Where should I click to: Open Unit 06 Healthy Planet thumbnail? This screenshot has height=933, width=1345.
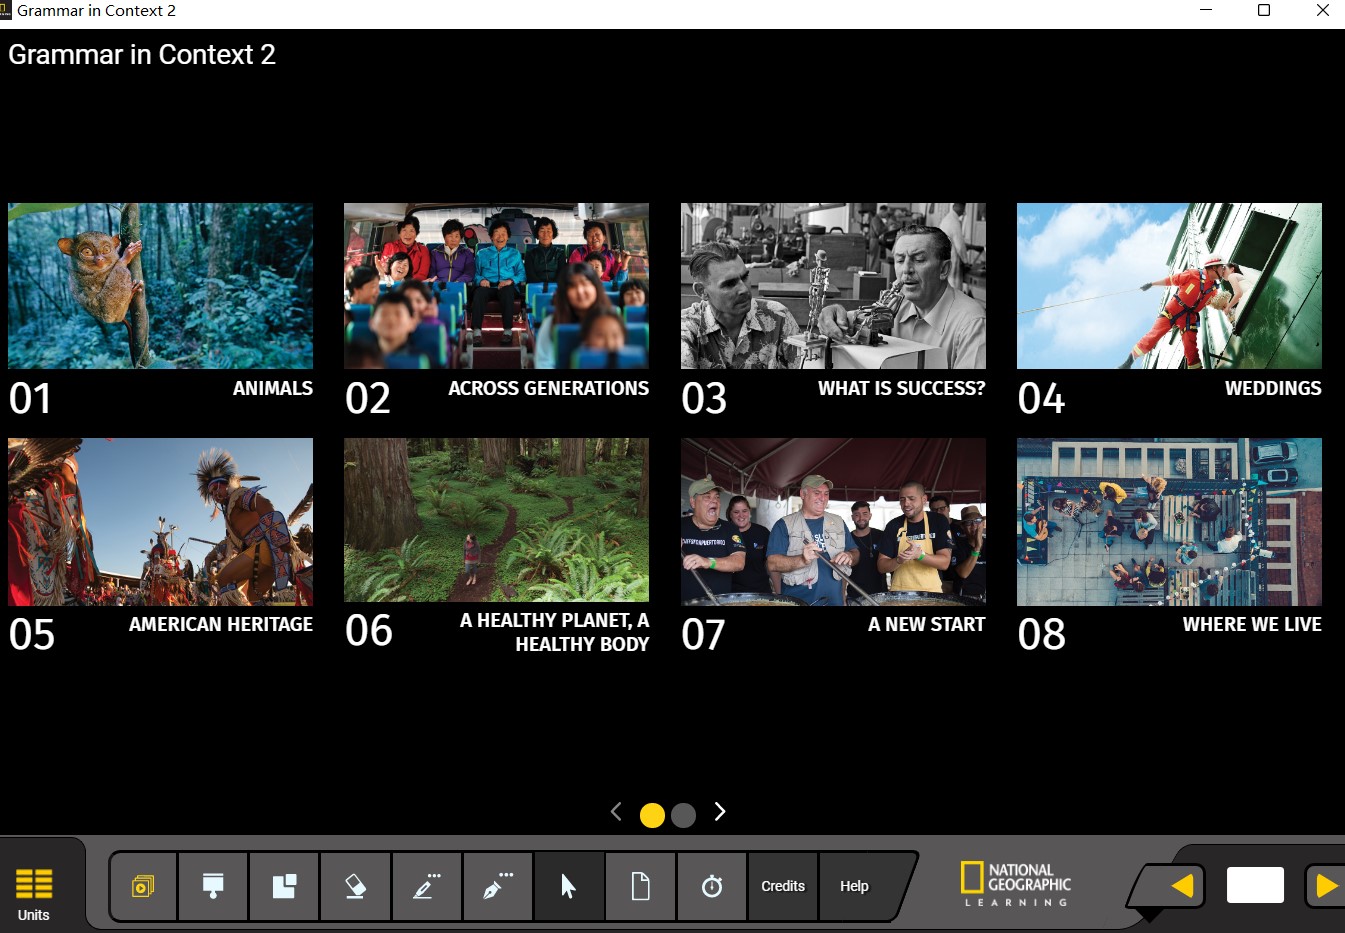pyautogui.click(x=496, y=520)
